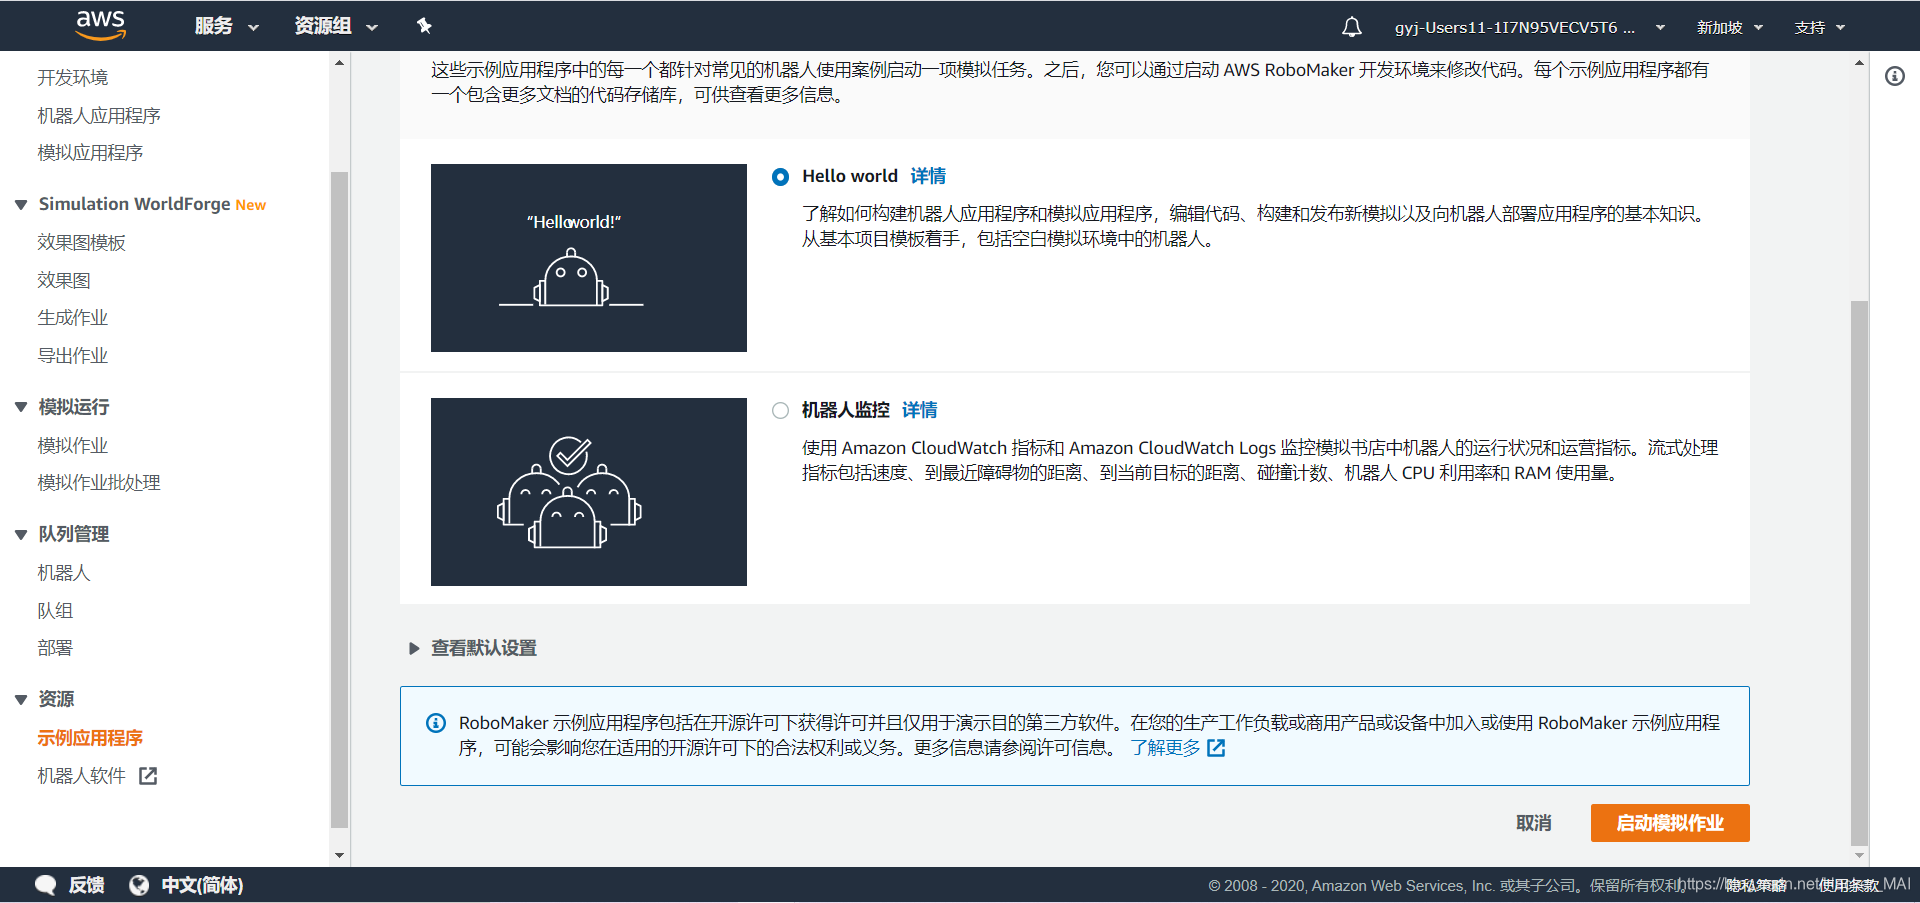Image resolution: width=1920 pixels, height=903 pixels.
Task: Collapse the 资源 section
Action: coord(21,700)
